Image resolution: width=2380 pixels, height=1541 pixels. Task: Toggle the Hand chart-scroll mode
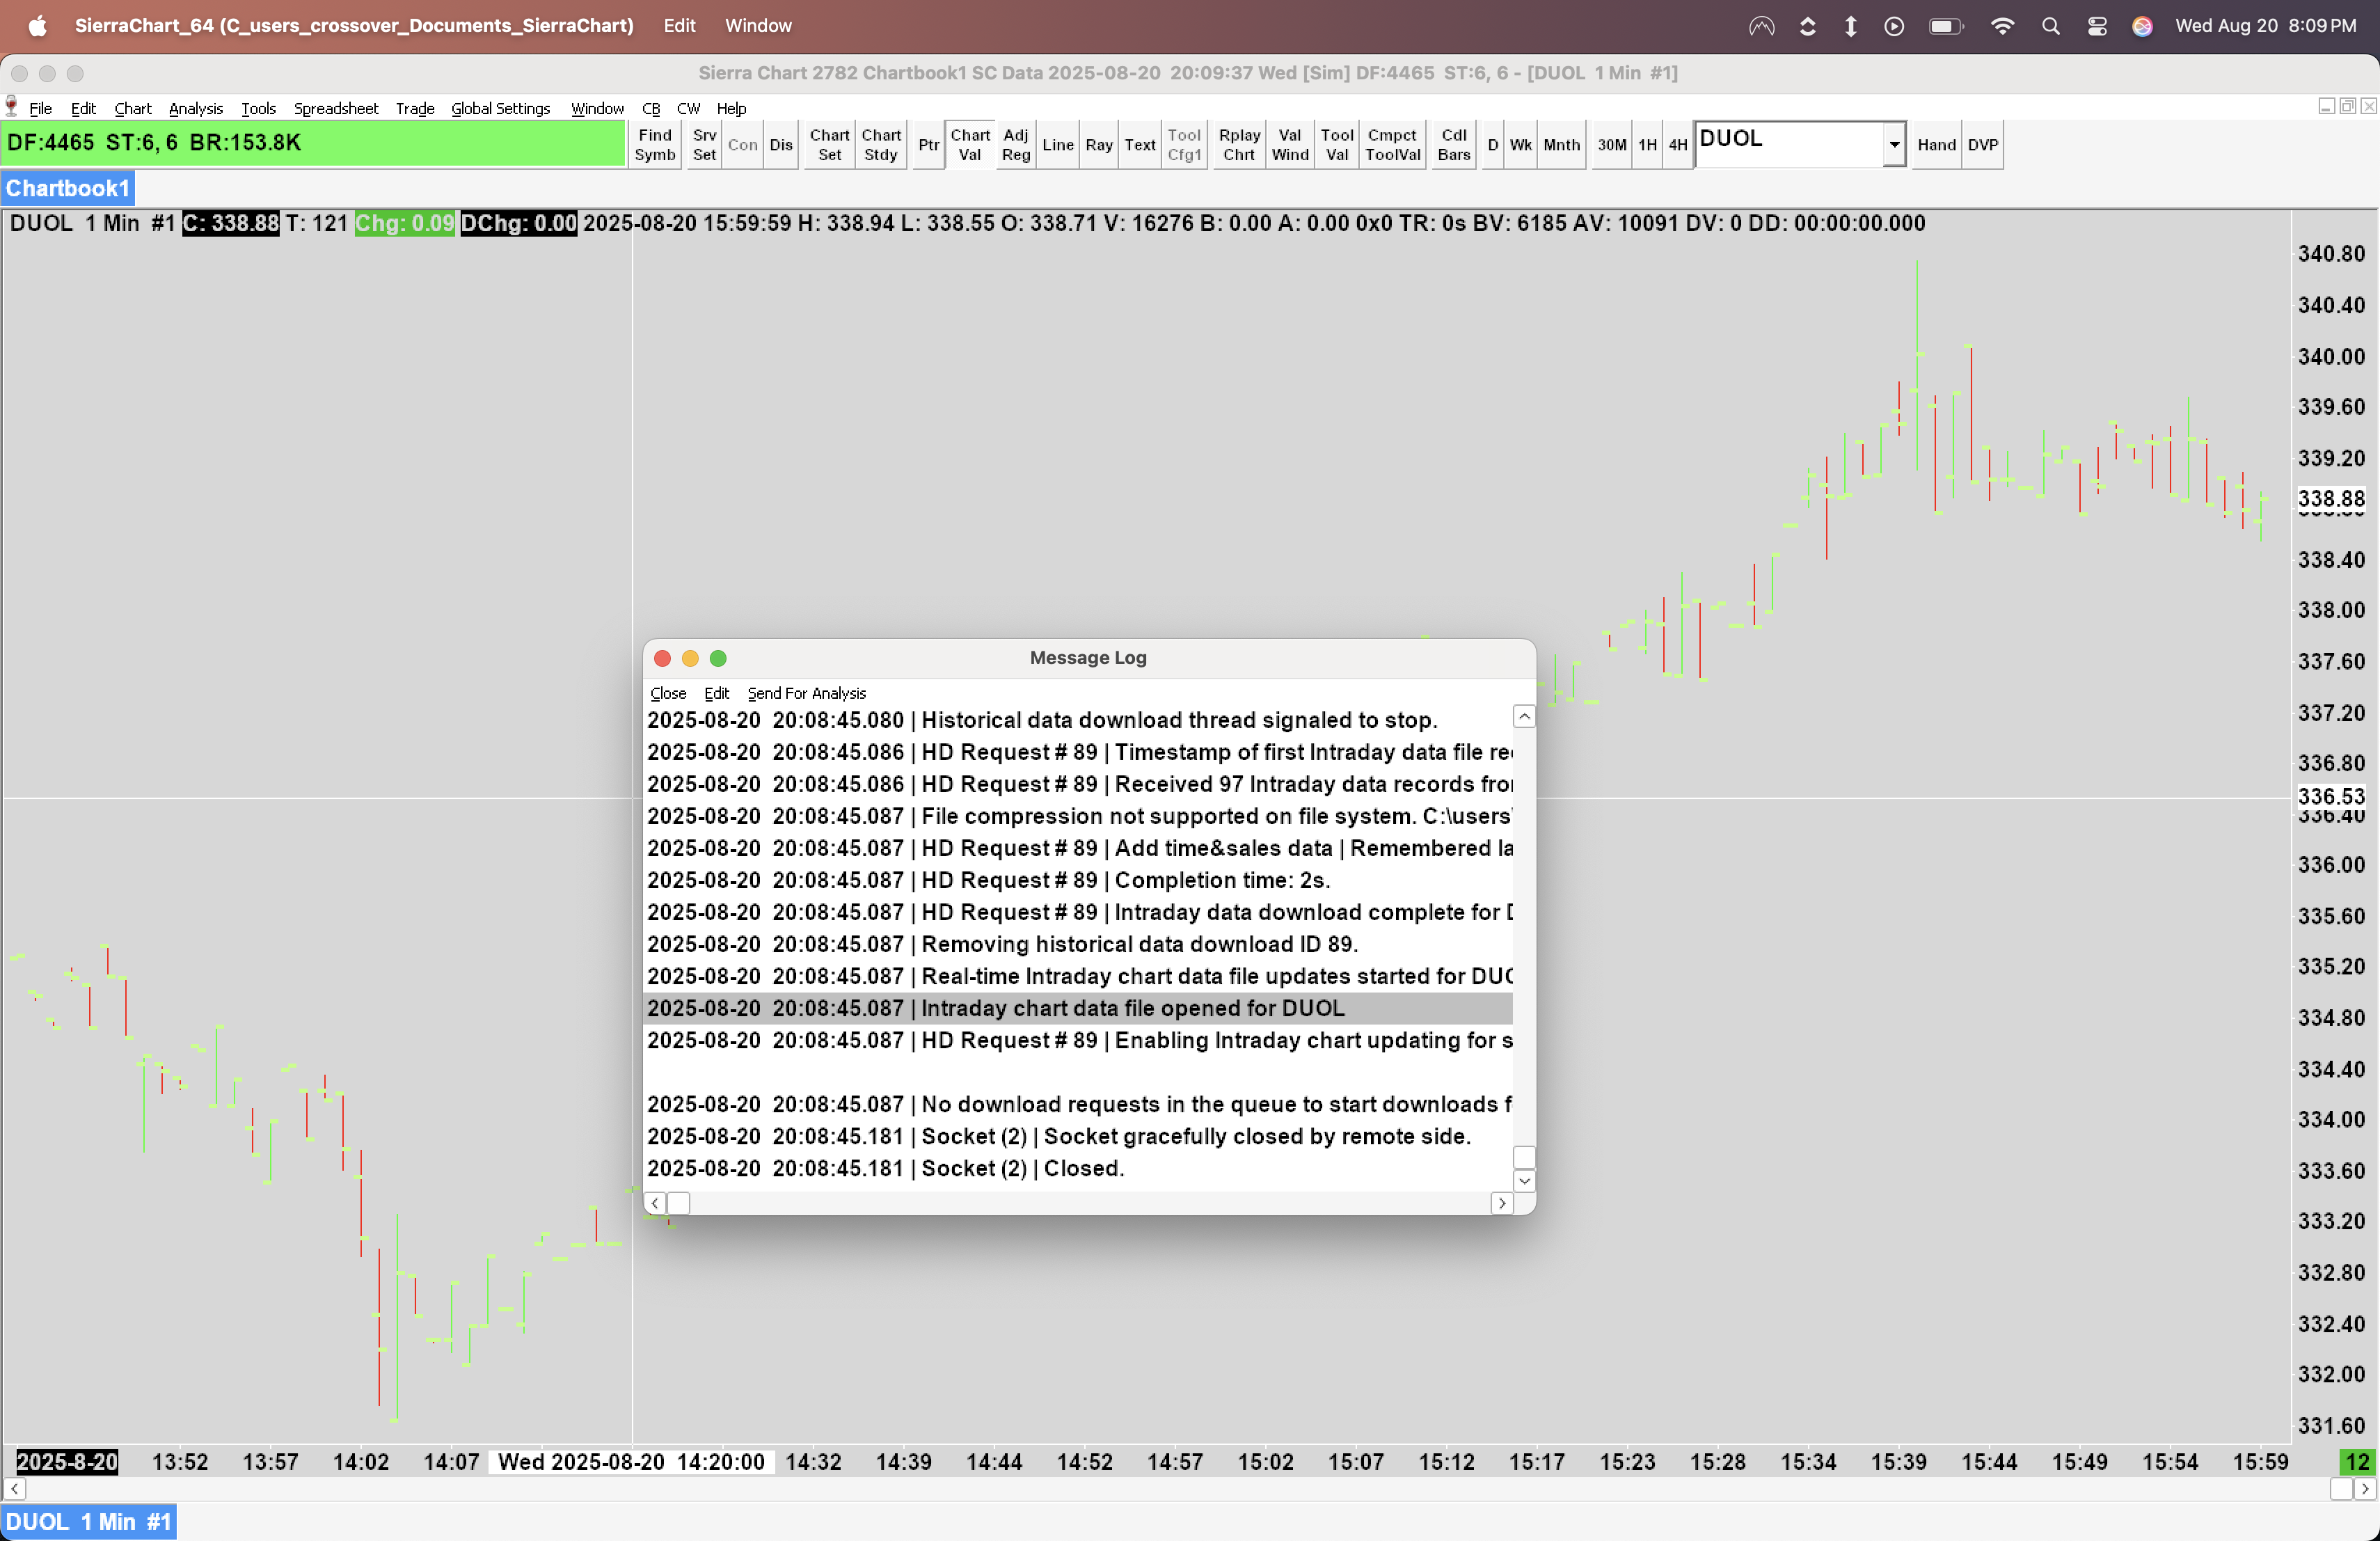[x=1935, y=145]
